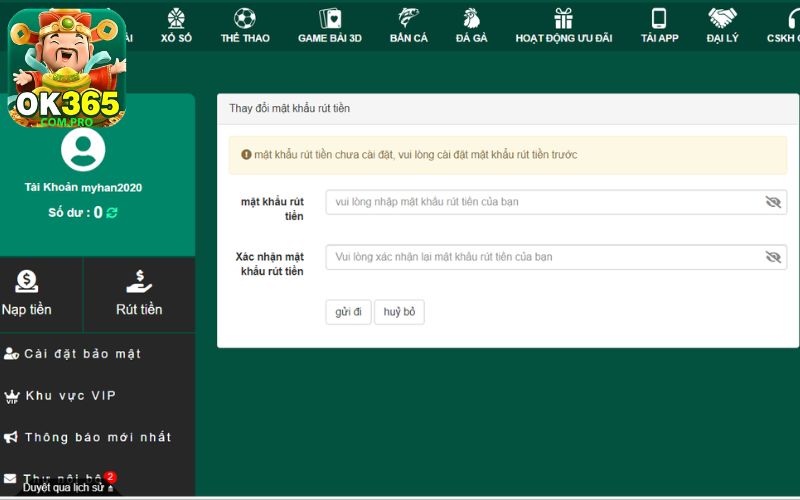Screen dimensions: 800x500
Task: Open the Rút tiền withdrawal icon
Action: [x=139, y=283]
